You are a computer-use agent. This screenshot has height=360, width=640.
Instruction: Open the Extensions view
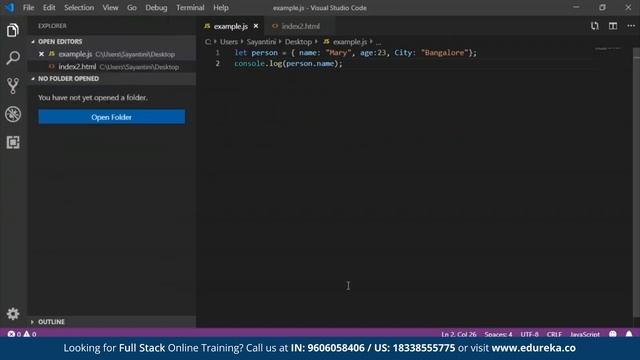13,142
